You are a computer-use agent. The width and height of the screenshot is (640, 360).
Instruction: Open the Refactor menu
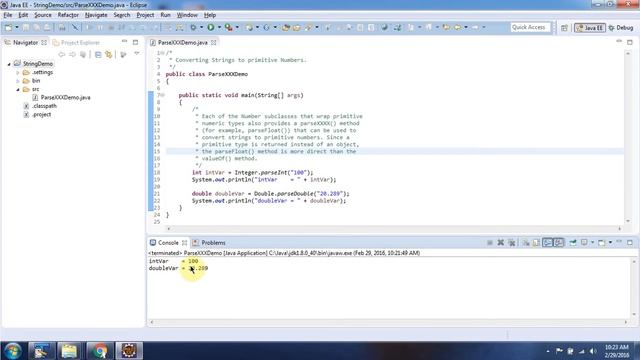68,15
